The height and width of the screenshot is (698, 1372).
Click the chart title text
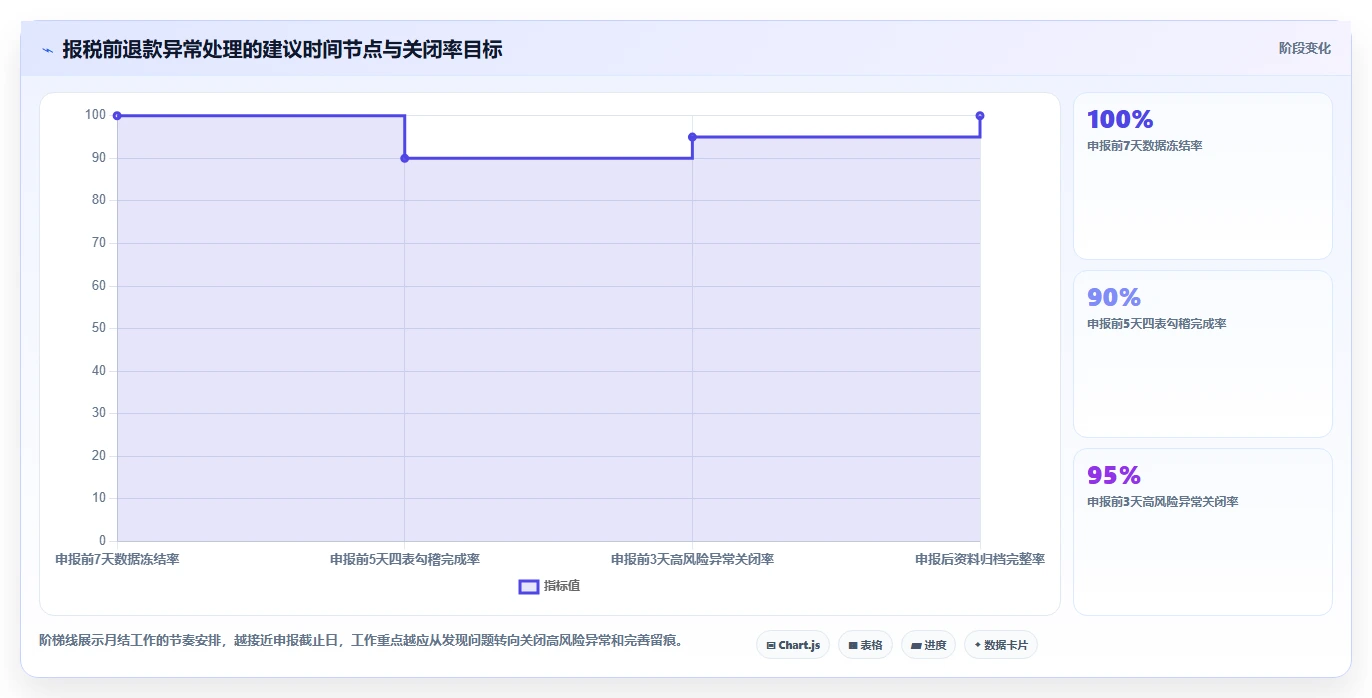282,49
